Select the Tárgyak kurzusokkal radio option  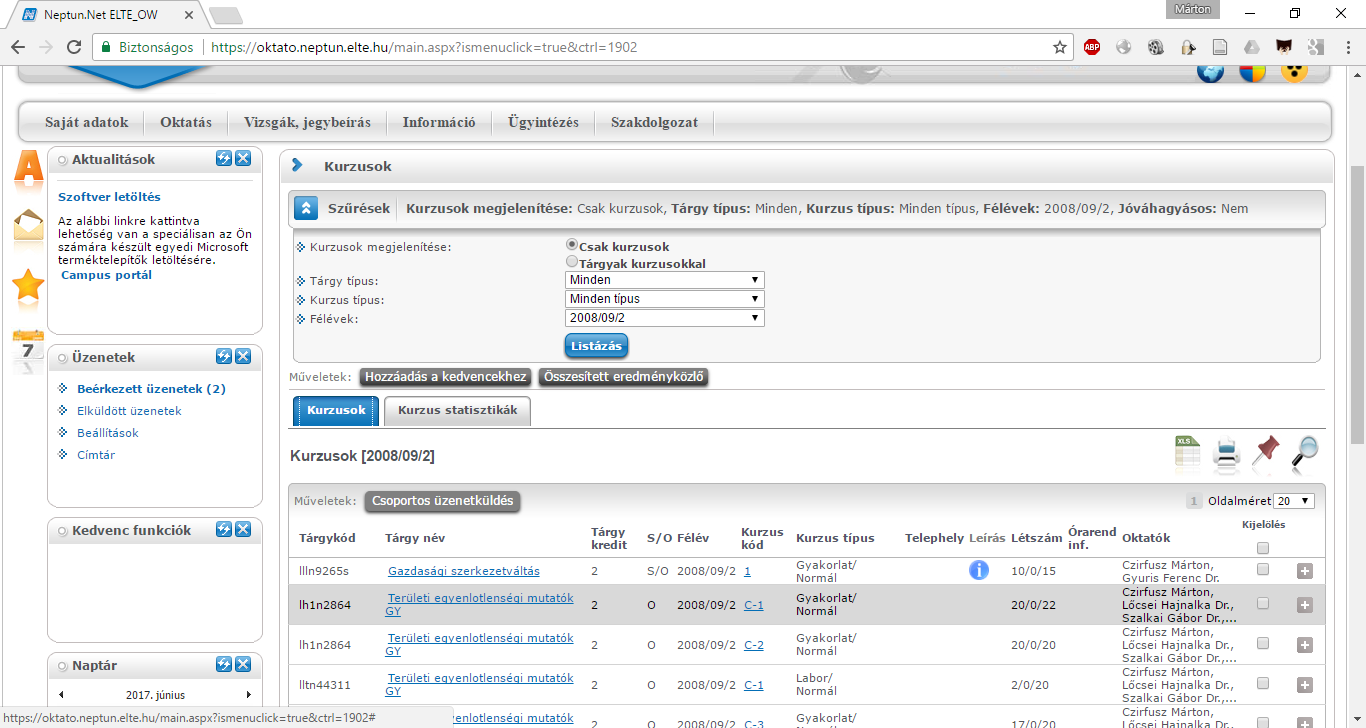(572, 262)
